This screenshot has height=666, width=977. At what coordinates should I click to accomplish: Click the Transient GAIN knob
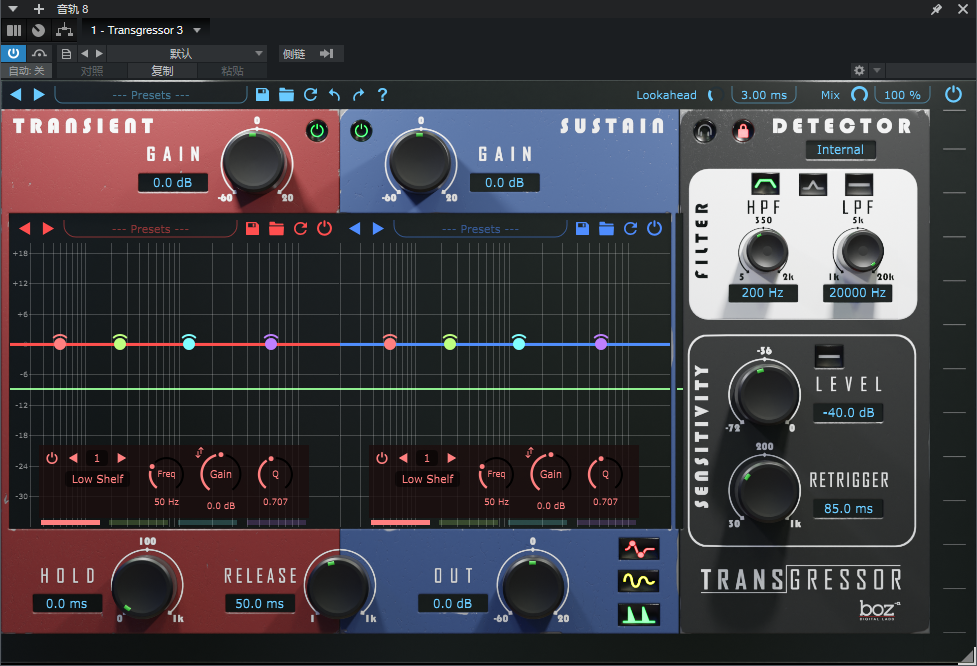(253, 161)
